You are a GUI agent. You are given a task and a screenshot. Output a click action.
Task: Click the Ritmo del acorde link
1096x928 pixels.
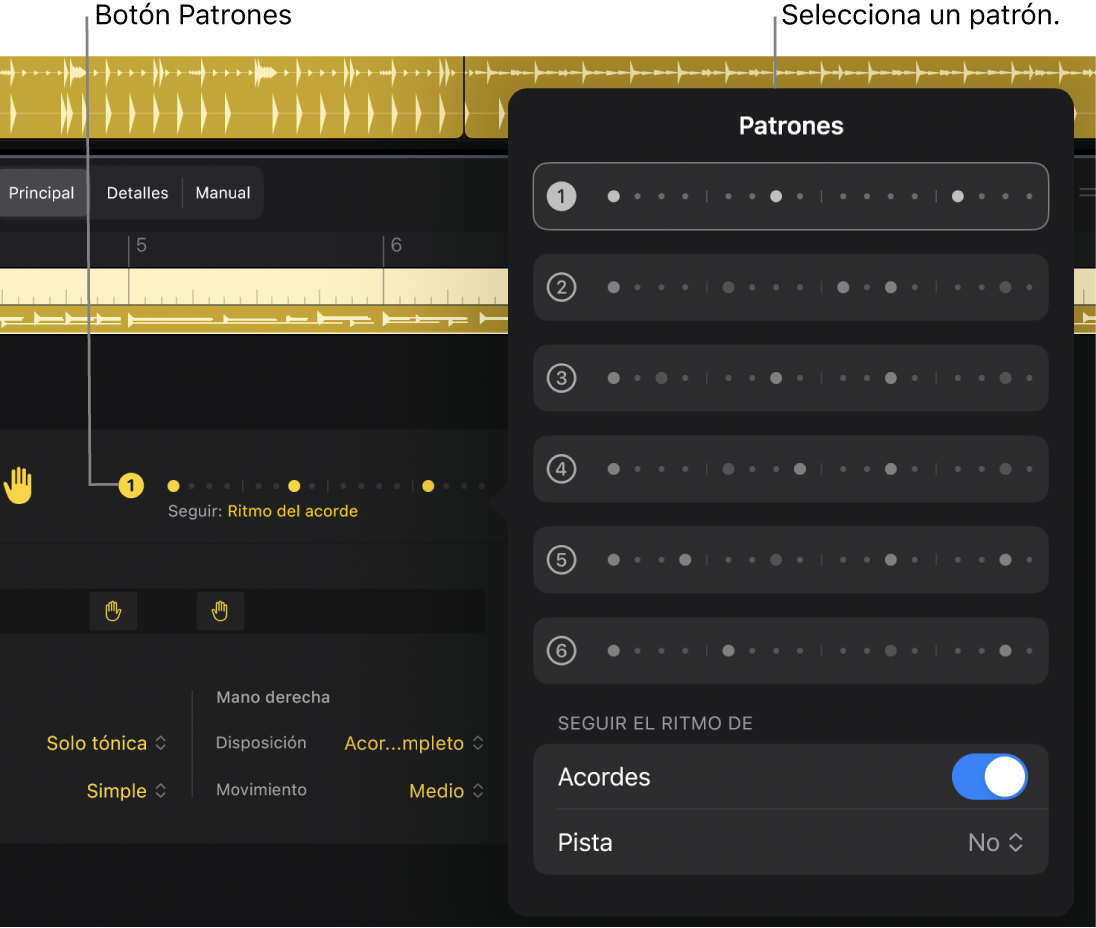click(x=292, y=511)
